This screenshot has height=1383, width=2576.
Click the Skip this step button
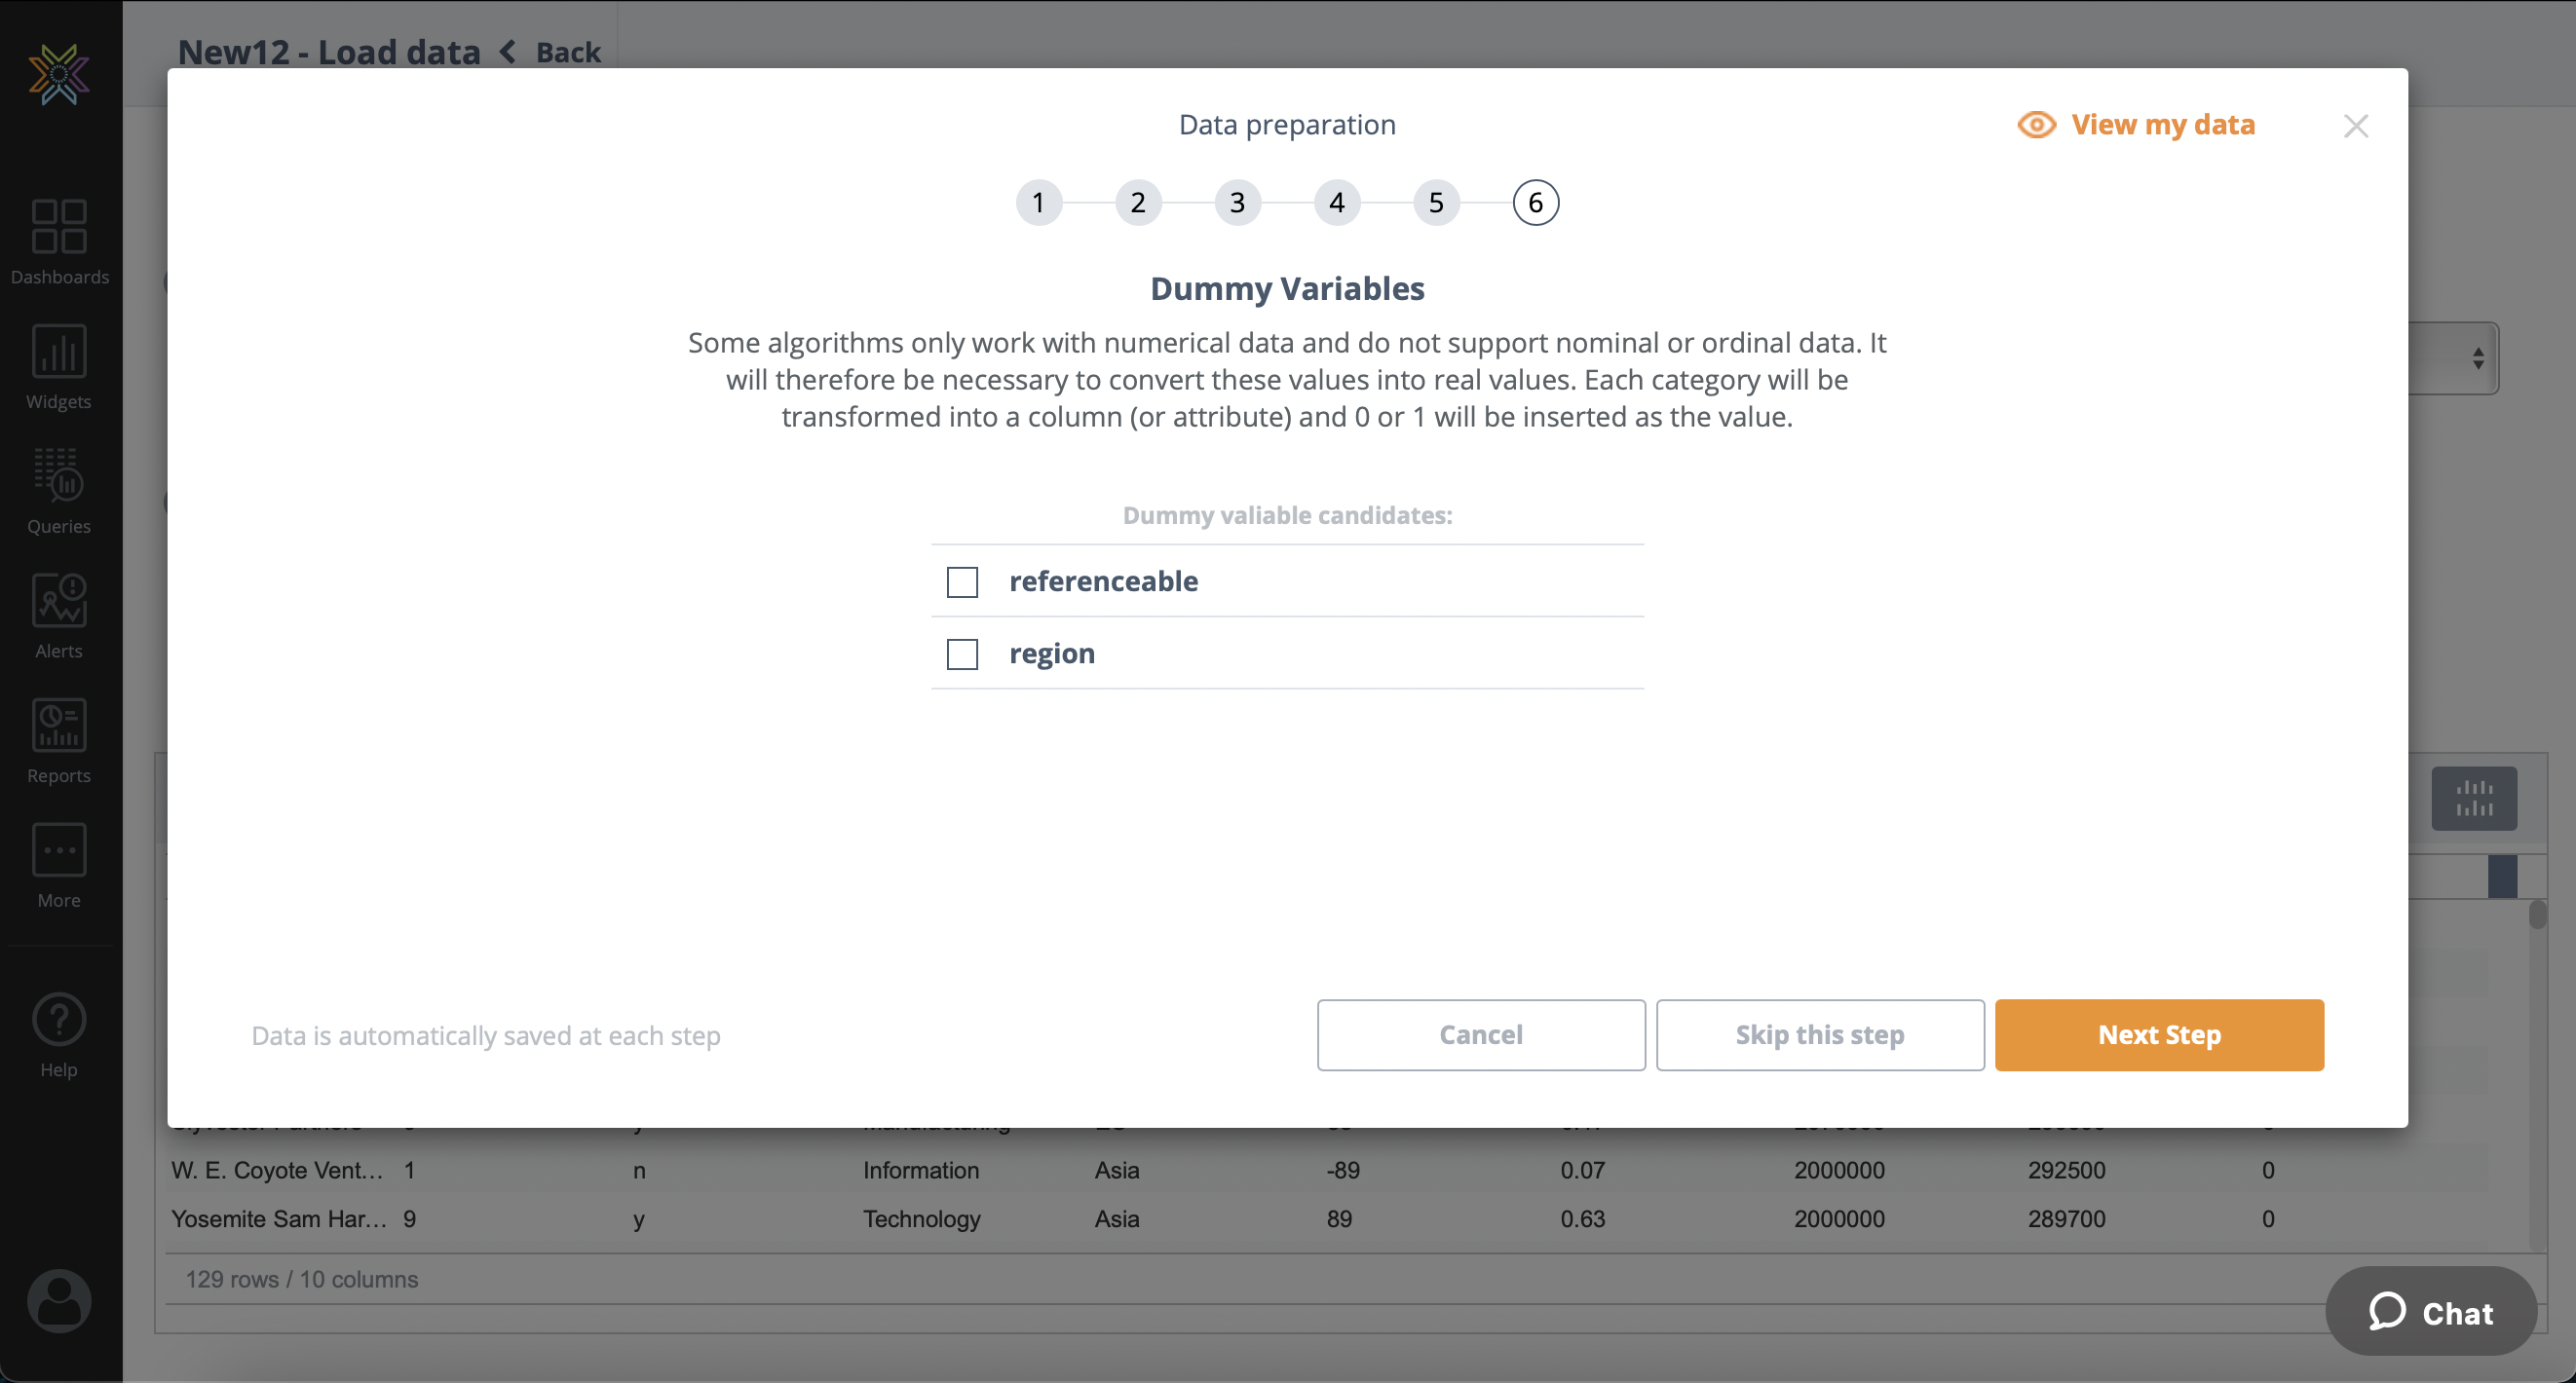1820,1034
